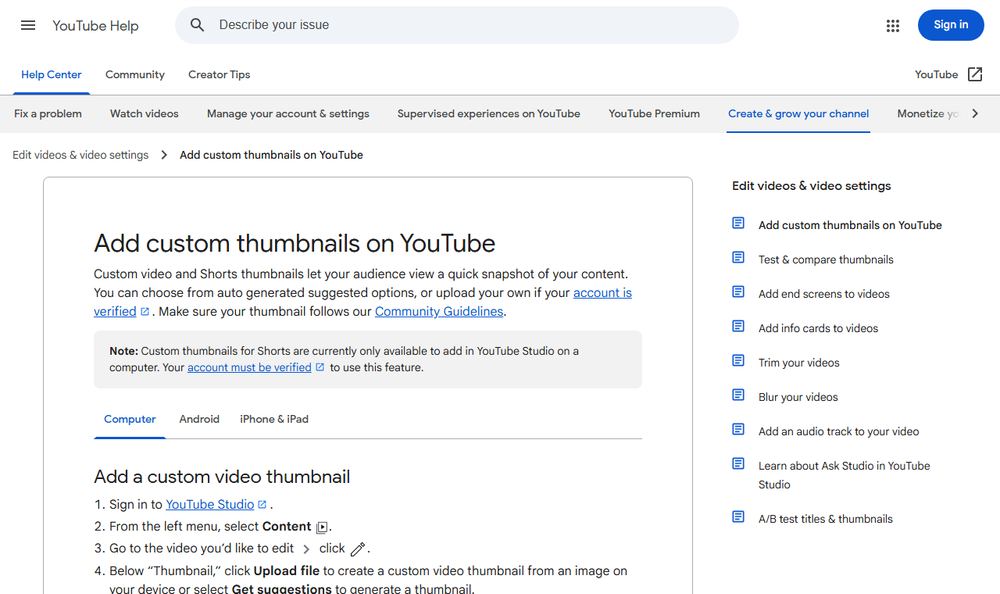
Task: Click article icon beside Add an audio track
Action: click(x=738, y=430)
